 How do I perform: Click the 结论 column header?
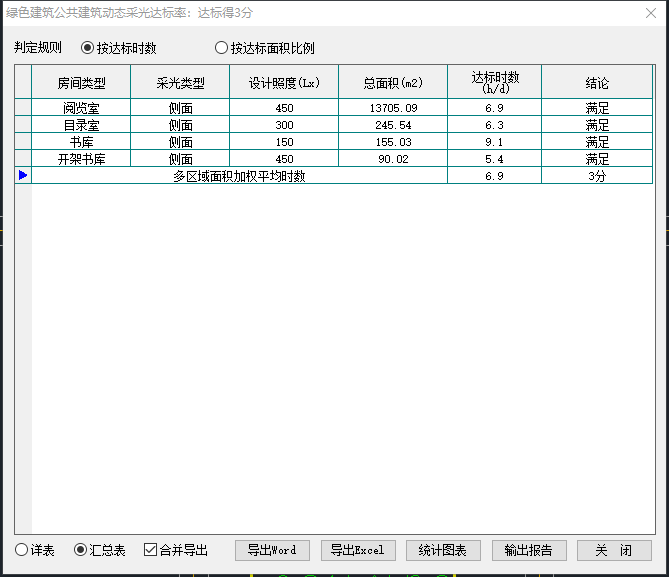pos(597,83)
